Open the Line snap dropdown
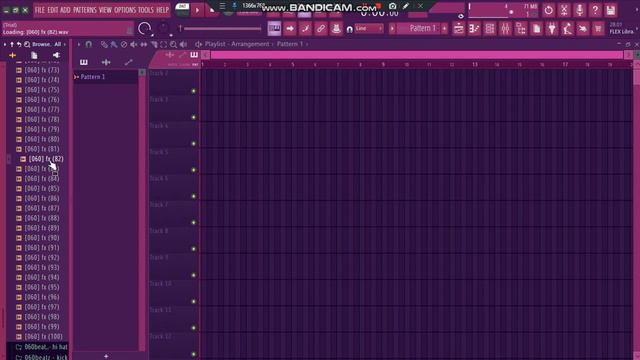The image size is (640, 360). tap(369, 29)
